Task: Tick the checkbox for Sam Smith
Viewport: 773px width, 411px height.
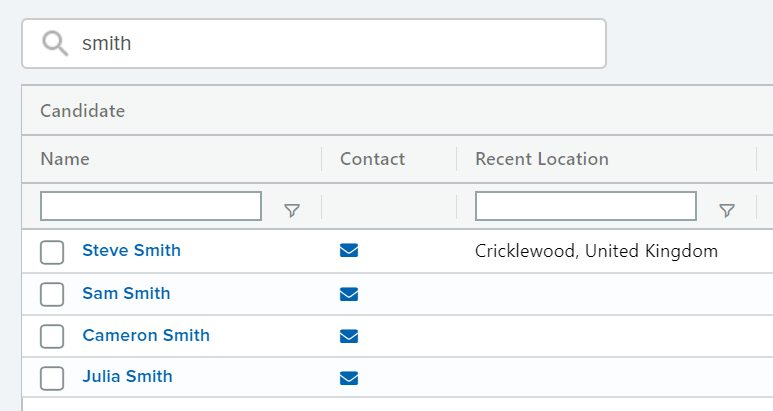Action: tap(52, 294)
